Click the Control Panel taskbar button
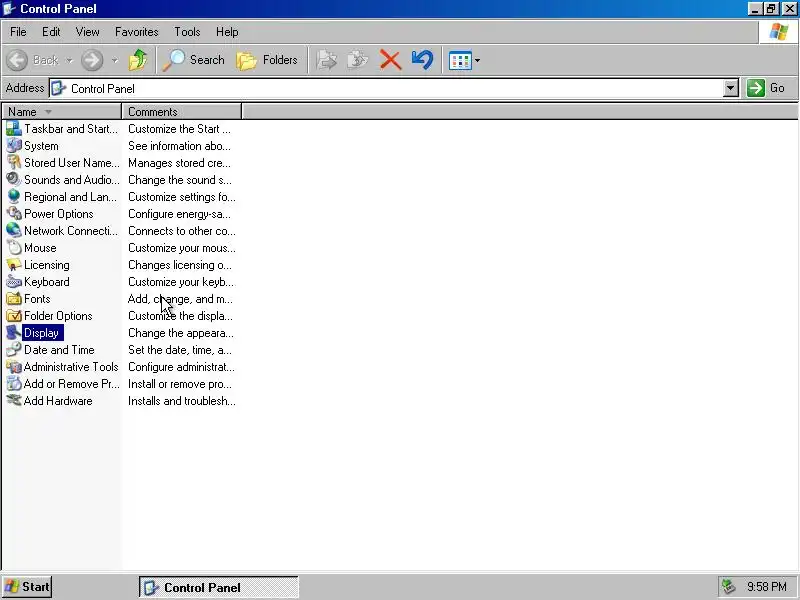Screen dimensions: 800x600 [x=218, y=587]
